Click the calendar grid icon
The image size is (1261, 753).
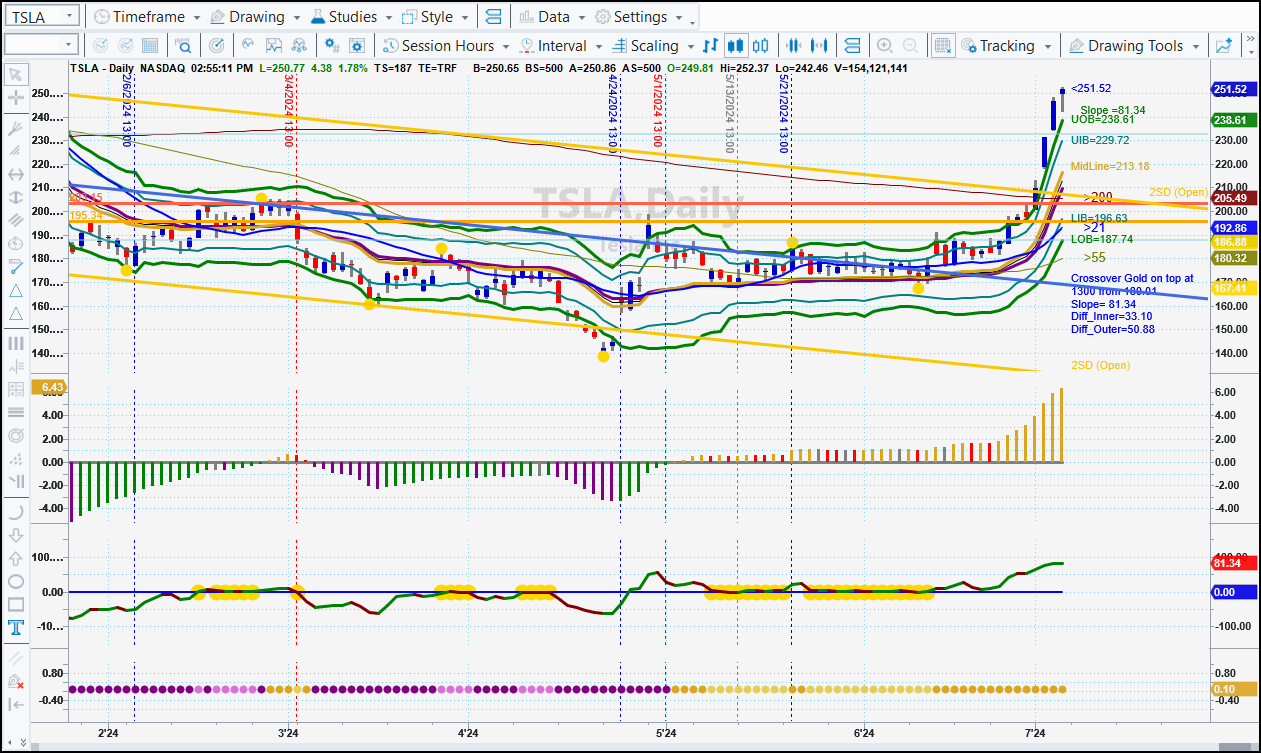tap(150, 45)
